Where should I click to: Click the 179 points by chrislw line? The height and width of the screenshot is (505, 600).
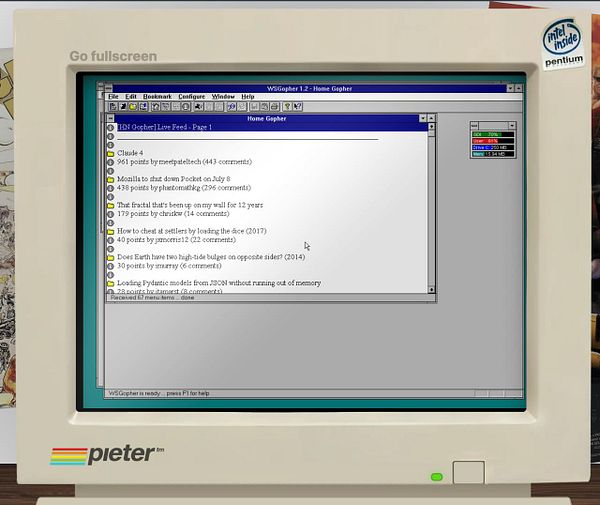[x=173, y=214]
